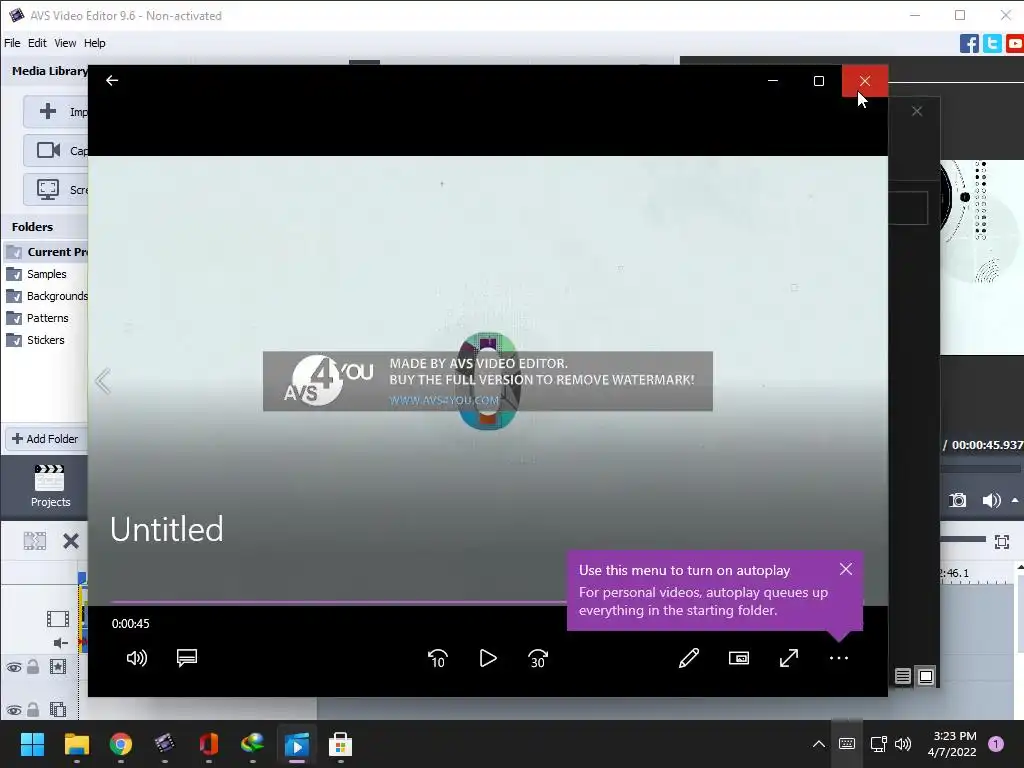Skip back 10 seconds in player

click(438, 658)
